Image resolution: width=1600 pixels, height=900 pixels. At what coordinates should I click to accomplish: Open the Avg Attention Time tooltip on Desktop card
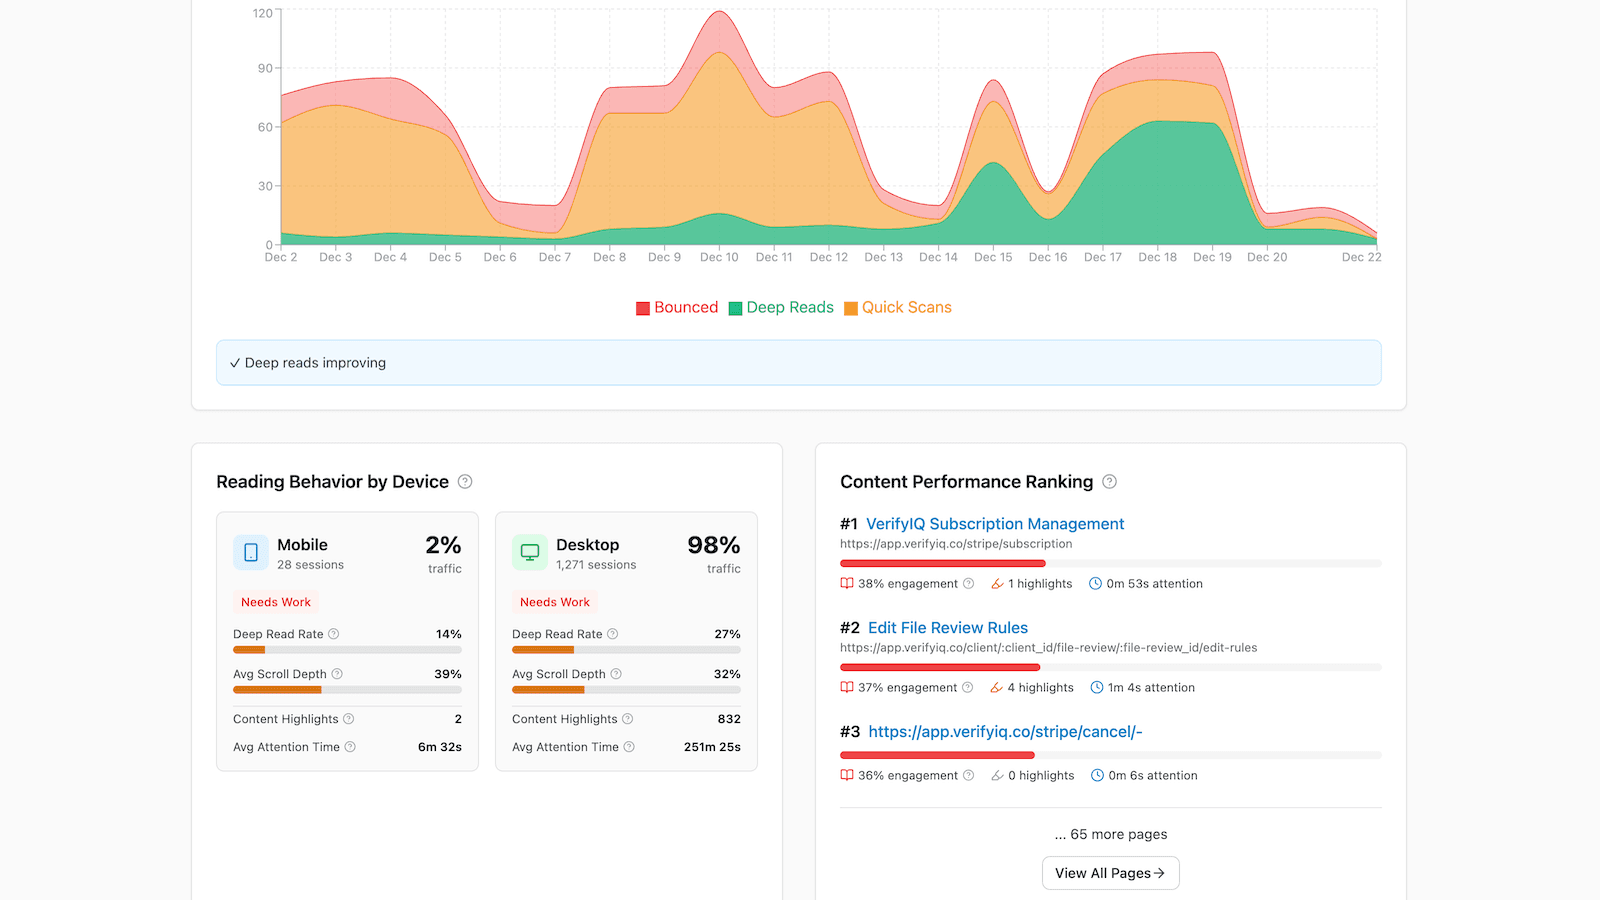click(629, 746)
